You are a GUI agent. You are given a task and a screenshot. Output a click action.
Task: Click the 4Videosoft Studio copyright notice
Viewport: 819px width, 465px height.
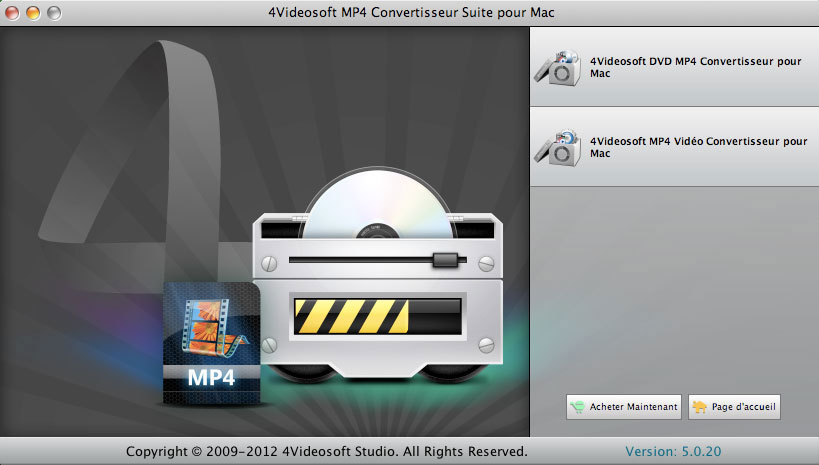tap(326, 451)
